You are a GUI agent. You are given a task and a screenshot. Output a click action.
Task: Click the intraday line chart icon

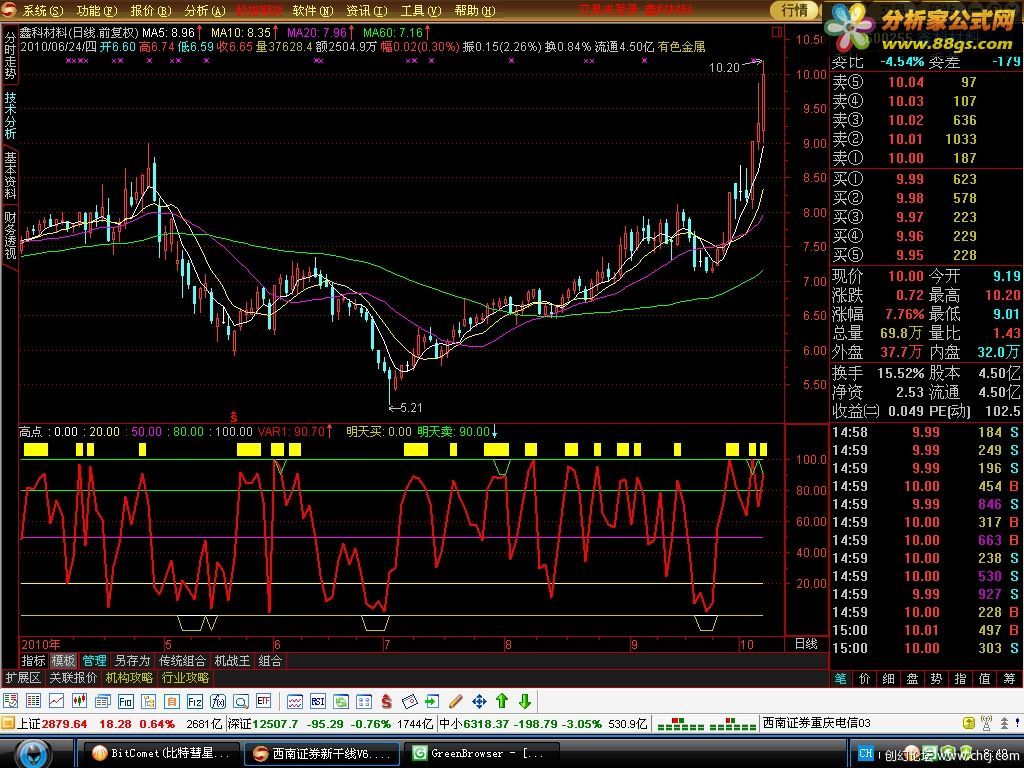click(57, 701)
